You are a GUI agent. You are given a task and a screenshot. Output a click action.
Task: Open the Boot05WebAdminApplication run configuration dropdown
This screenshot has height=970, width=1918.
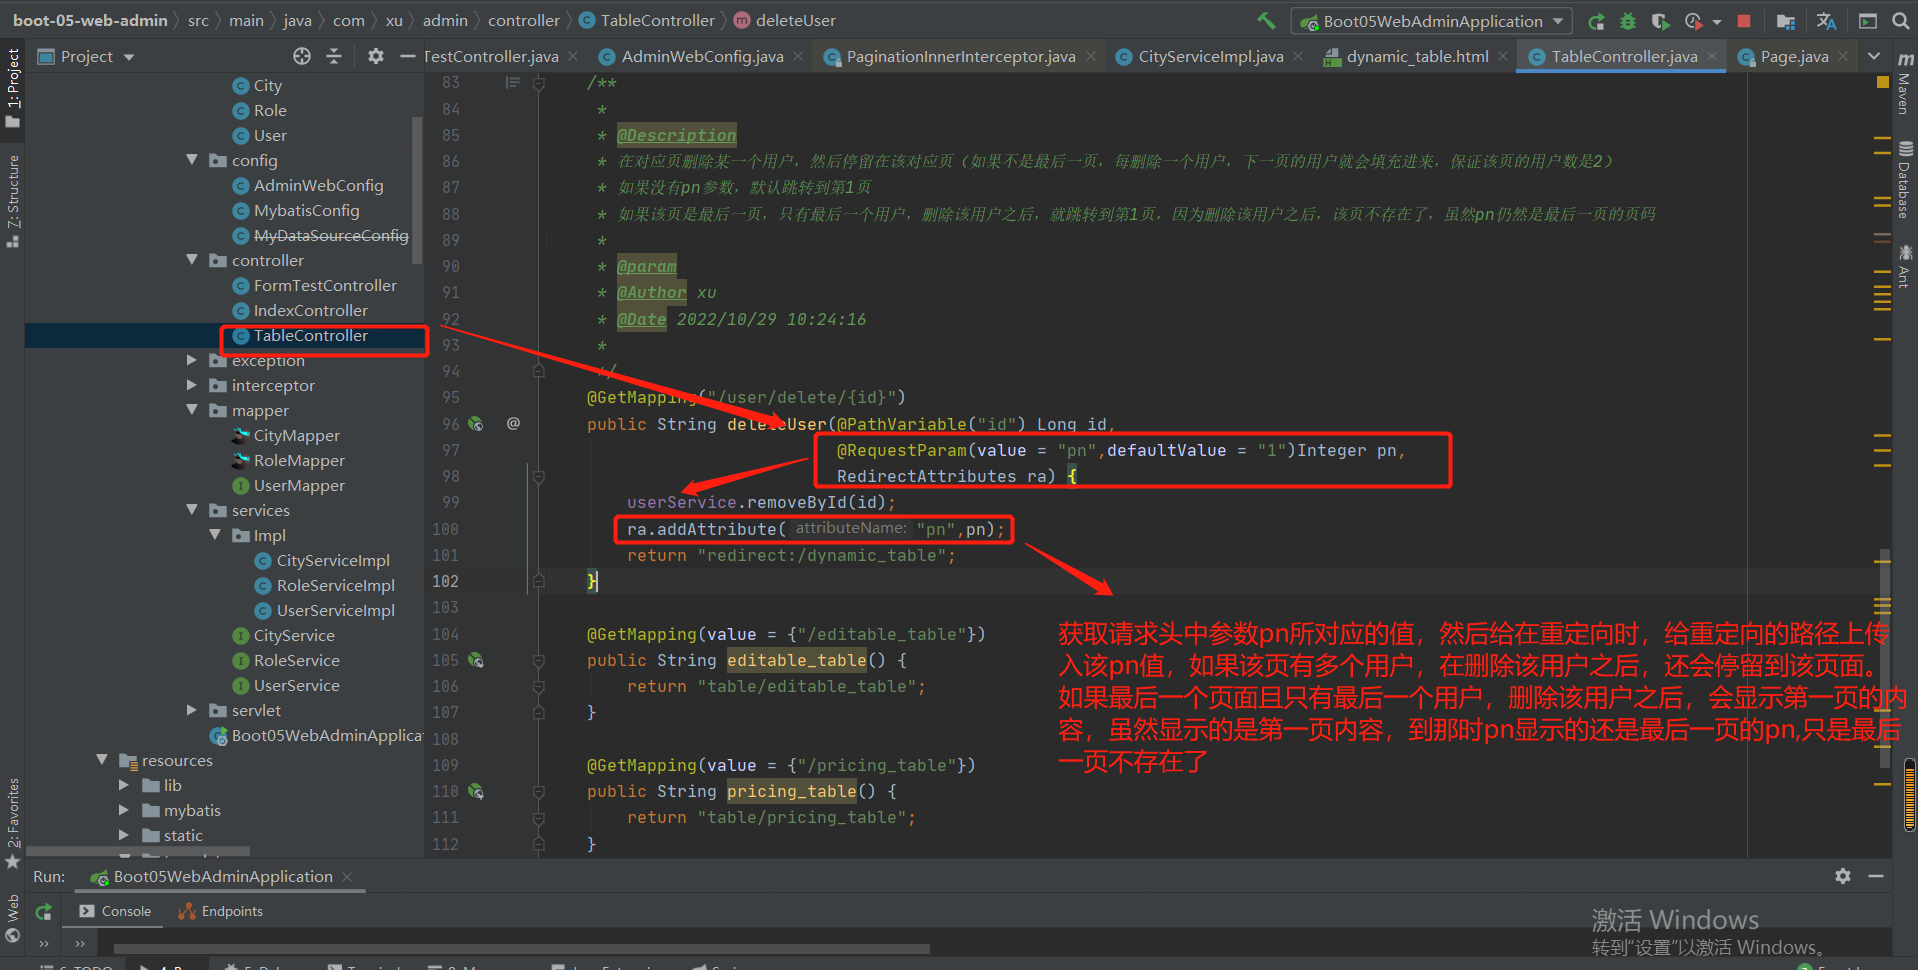coord(1432,21)
